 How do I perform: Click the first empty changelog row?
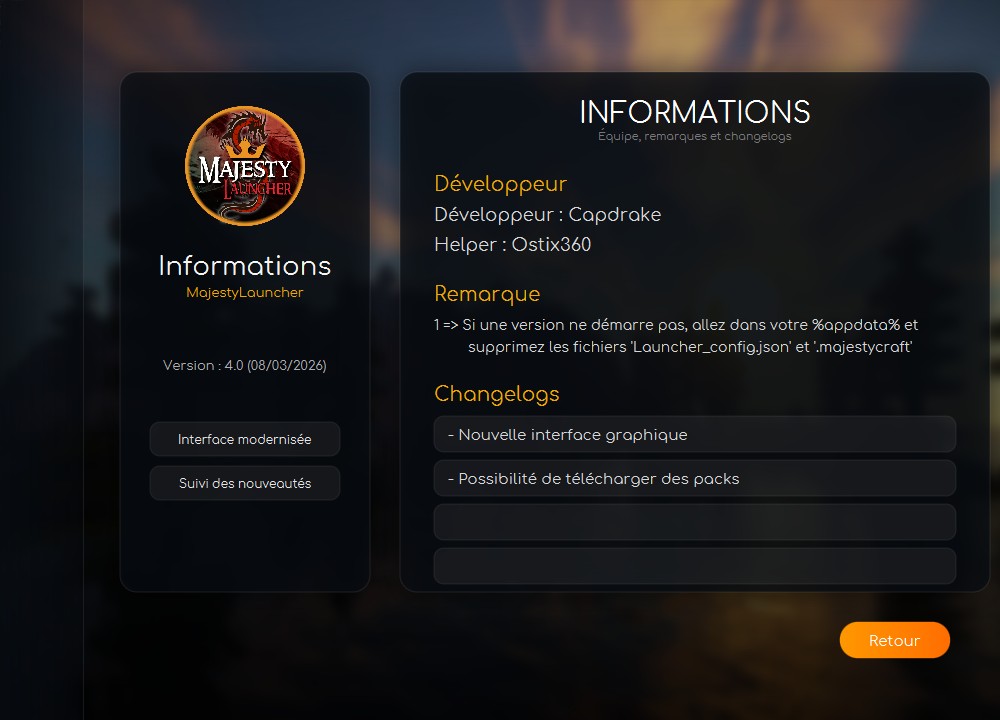694,521
